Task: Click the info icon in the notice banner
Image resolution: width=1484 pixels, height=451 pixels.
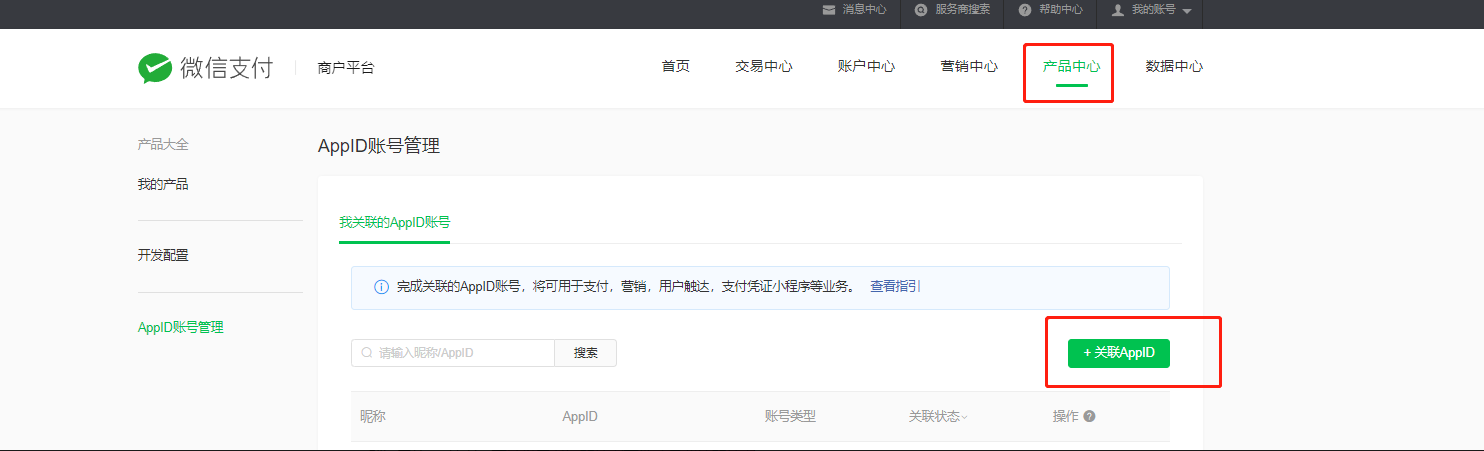Action: click(381, 287)
